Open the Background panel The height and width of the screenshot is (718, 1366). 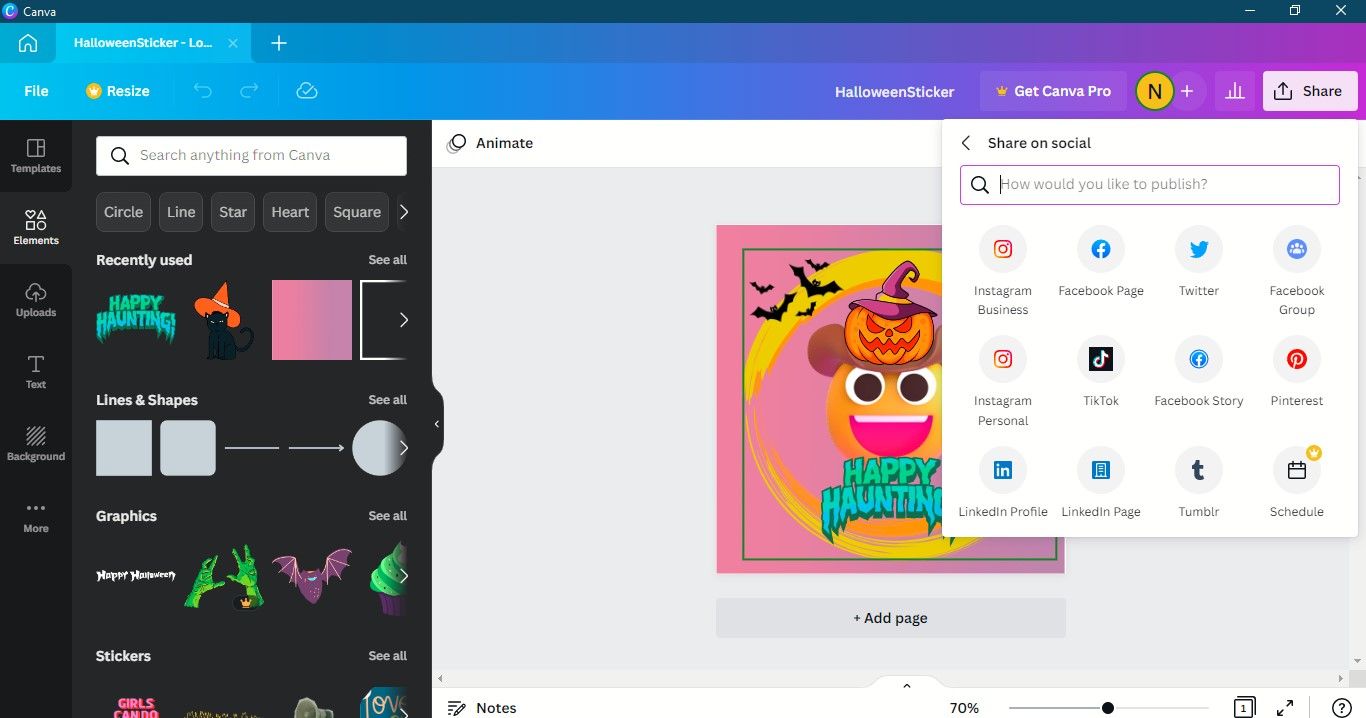(x=36, y=444)
